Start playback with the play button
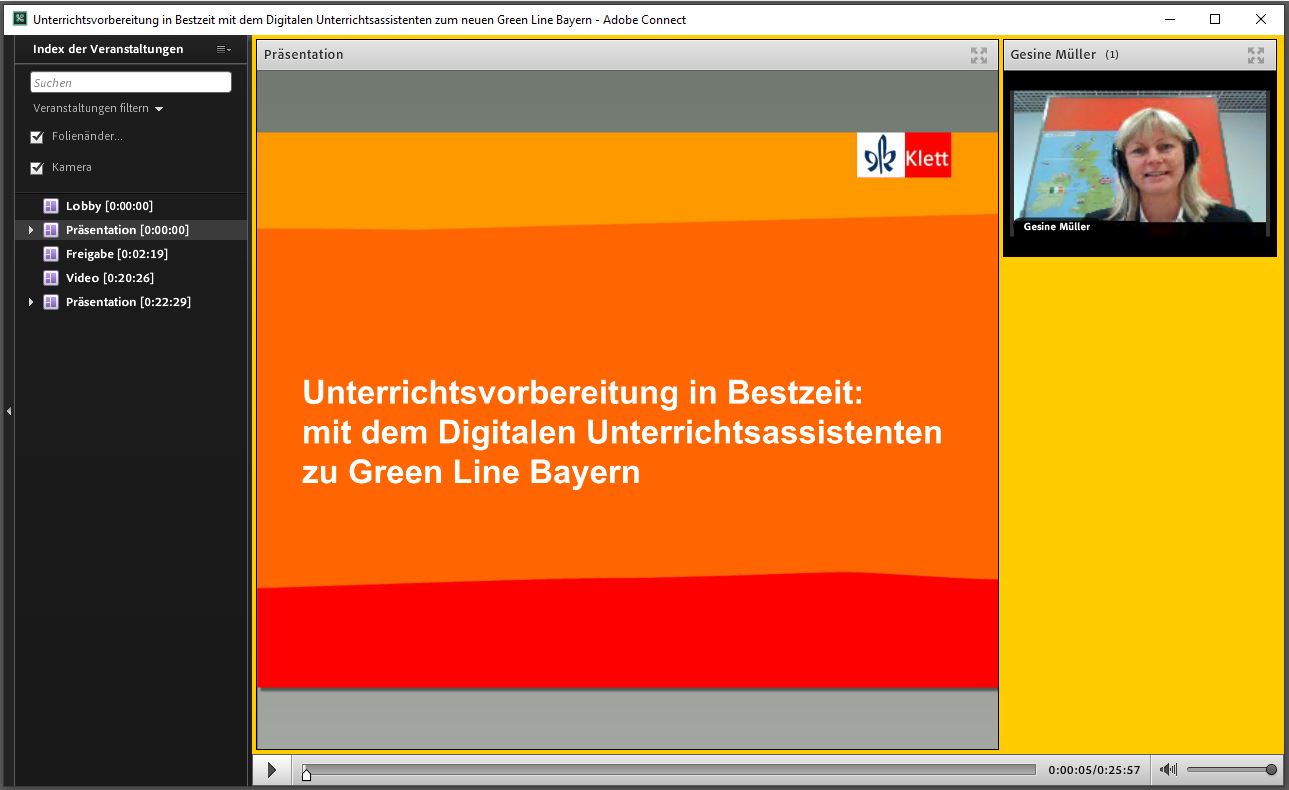The width and height of the screenshot is (1289, 790). (271, 770)
